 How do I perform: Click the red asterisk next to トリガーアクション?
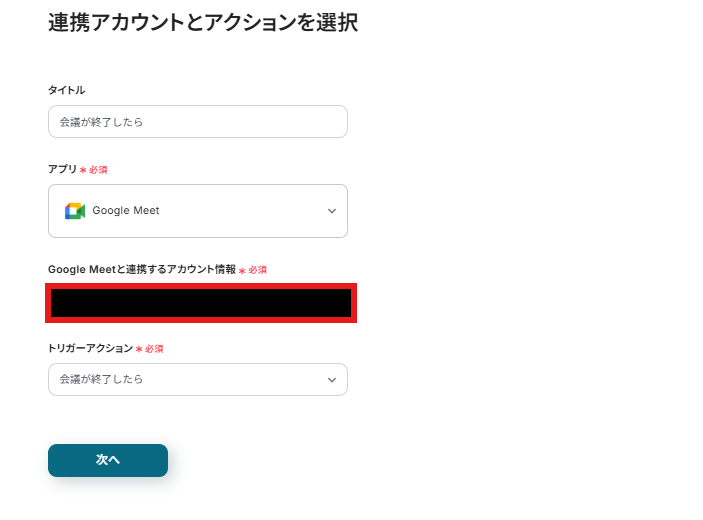point(139,349)
